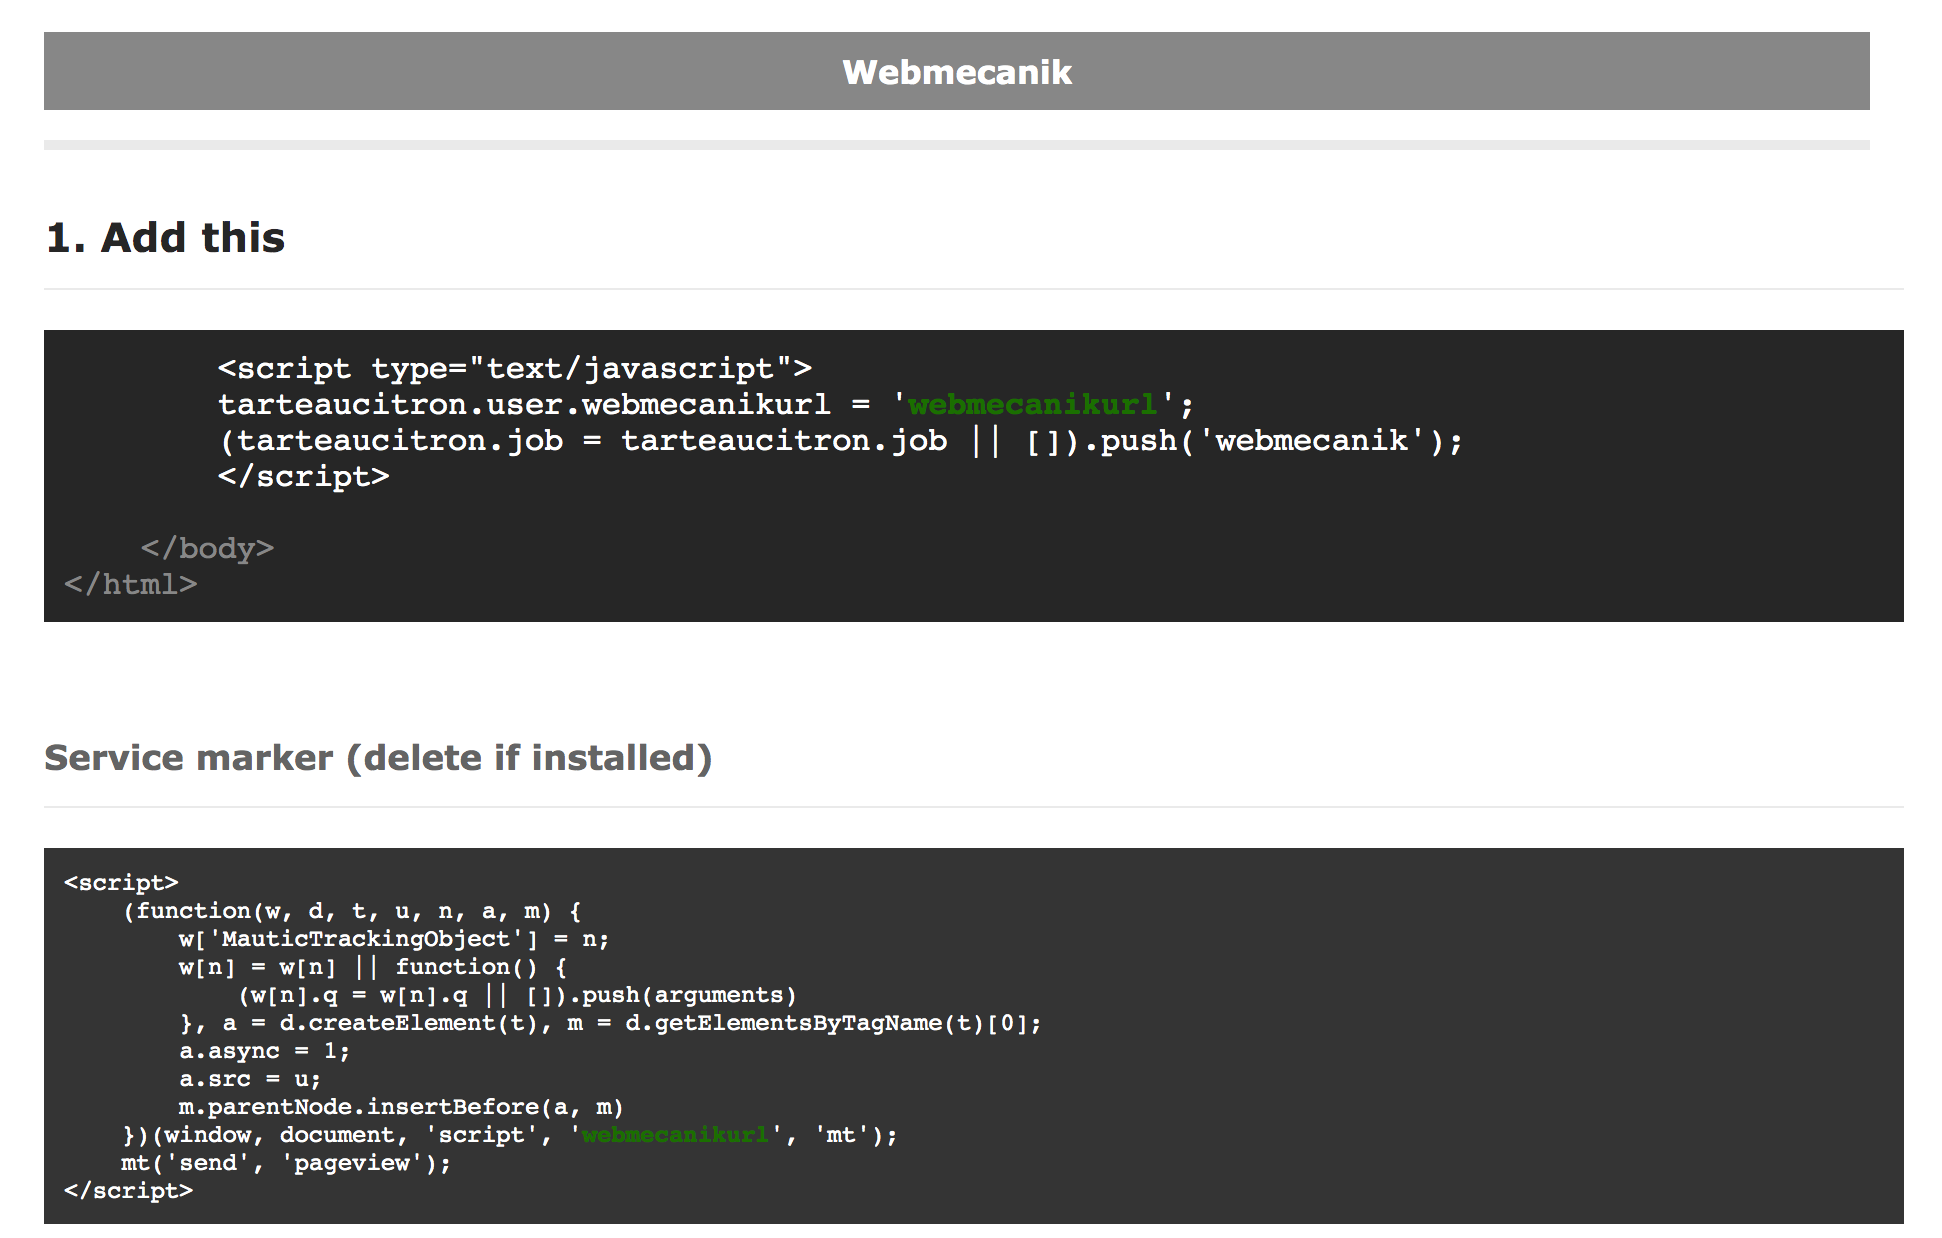Click the m.parentNode.insertBefore(a, m) line
Screen dimensions: 1942x1238
click(401, 1106)
